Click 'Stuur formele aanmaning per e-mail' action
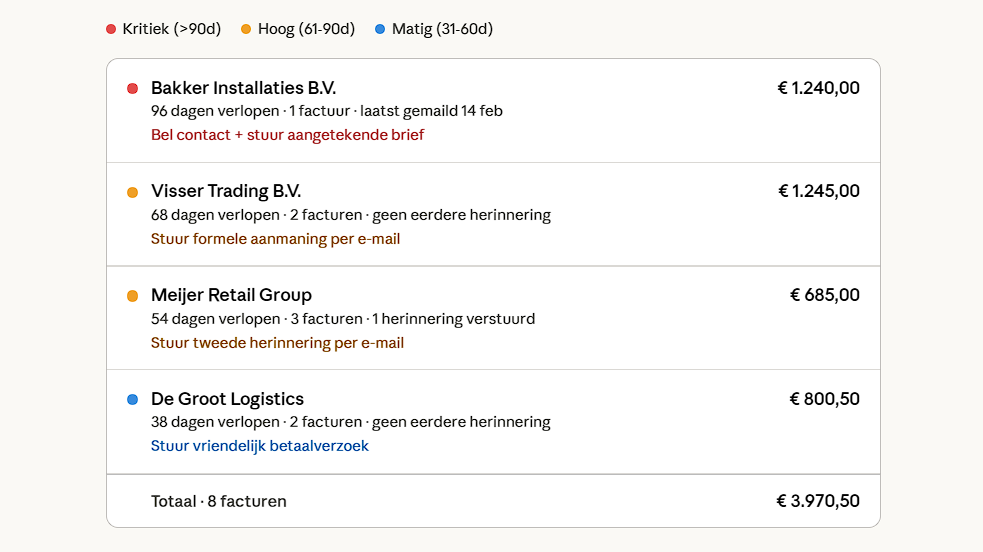Image resolution: width=983 pixels, height=552 pixels. tap(275, 239)
